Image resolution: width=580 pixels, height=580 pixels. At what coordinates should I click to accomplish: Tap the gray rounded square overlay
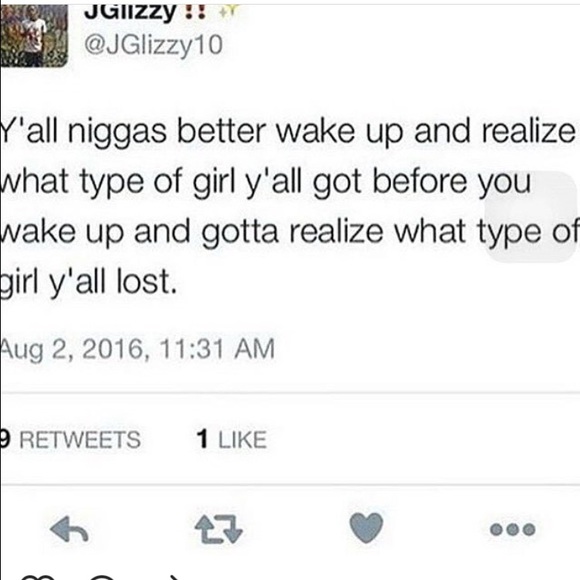click(x=532, y=216)
